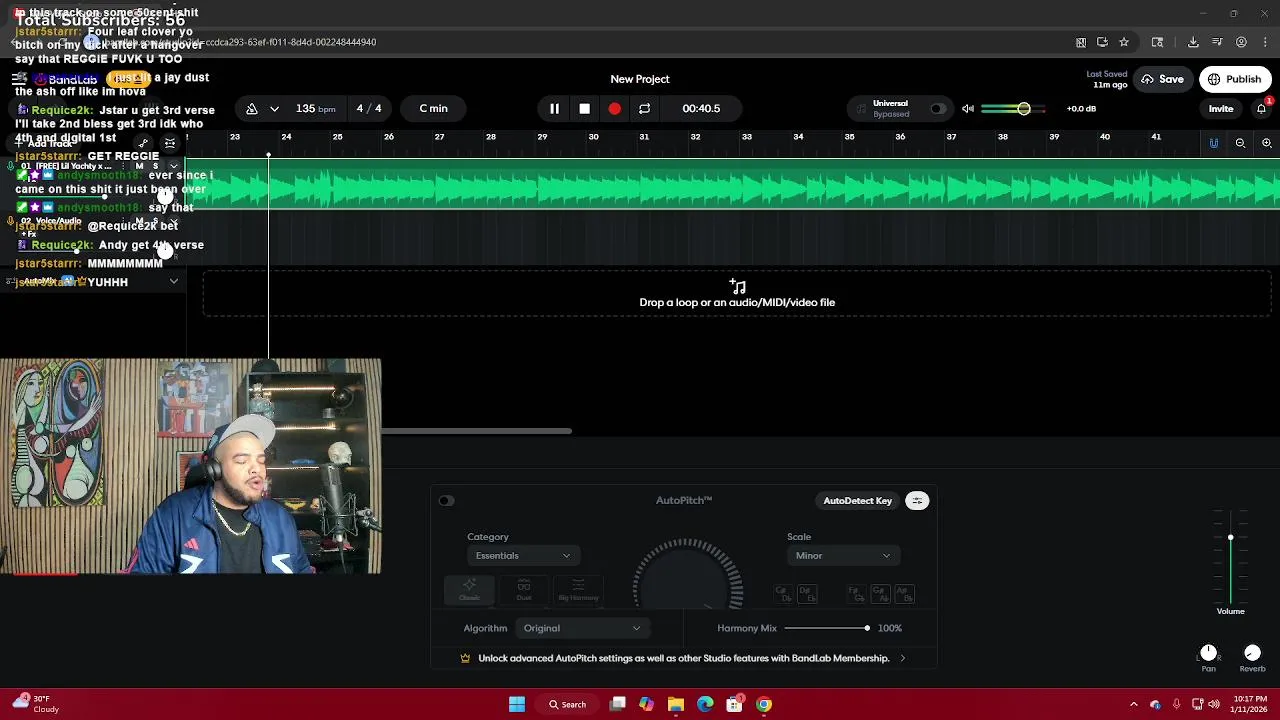Click the metronome icon
Image resolution: width=1280 pixels, height=720 pixels.
252,109
